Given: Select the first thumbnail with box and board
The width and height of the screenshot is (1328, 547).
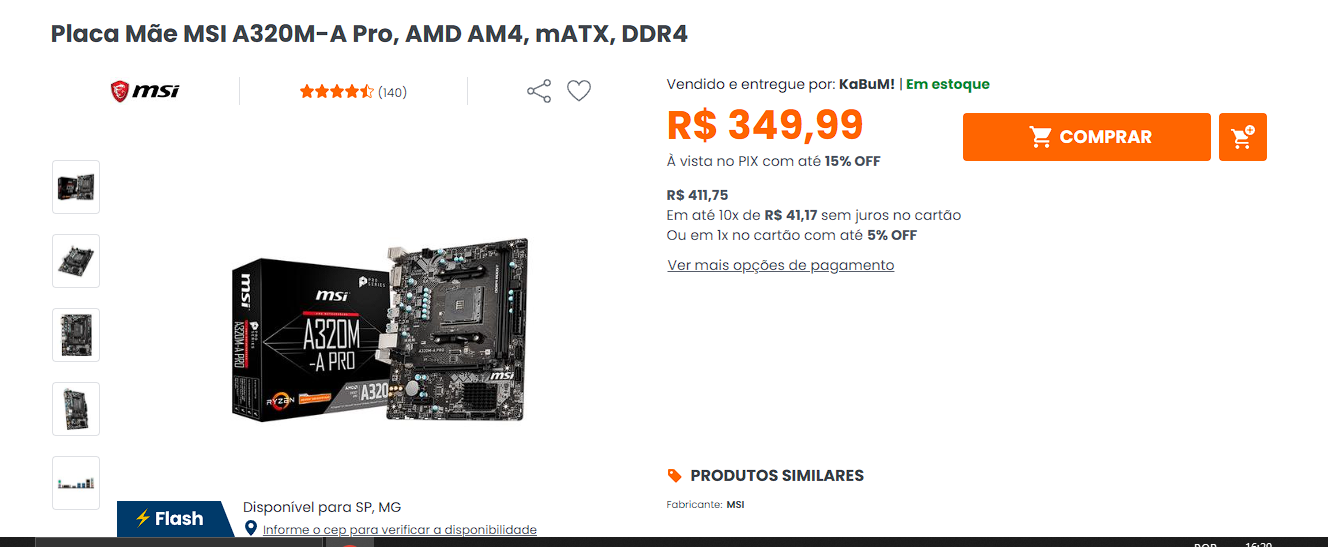Looking at the screenshot, I should (x=76, y=187).
